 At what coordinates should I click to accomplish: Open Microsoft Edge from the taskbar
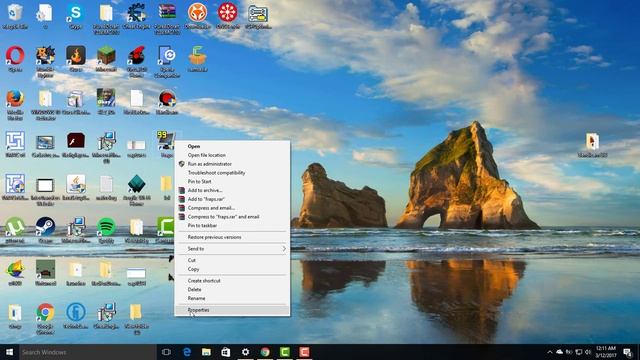coord(187,352)
